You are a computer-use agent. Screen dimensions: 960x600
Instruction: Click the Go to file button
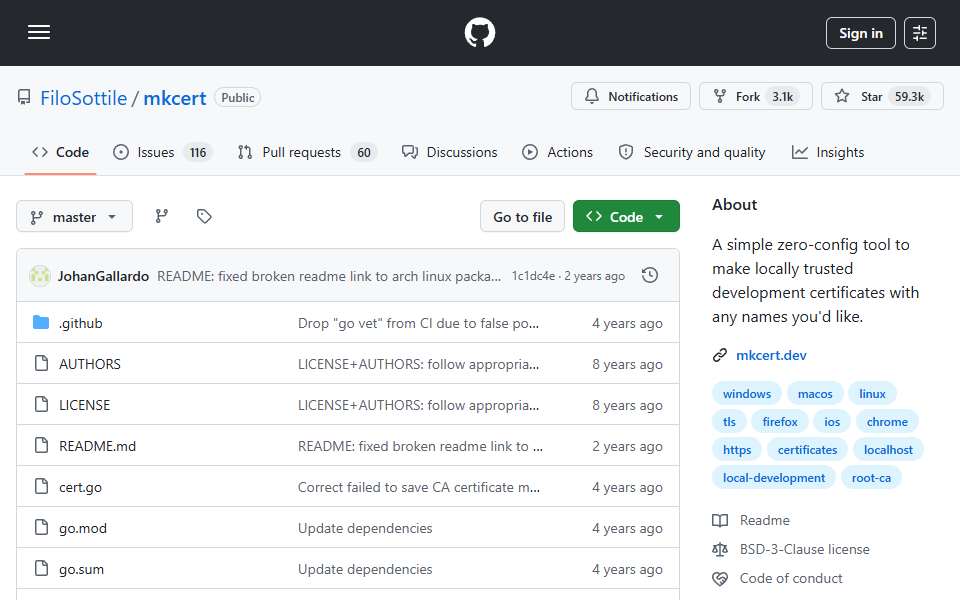tap(522, 217)
